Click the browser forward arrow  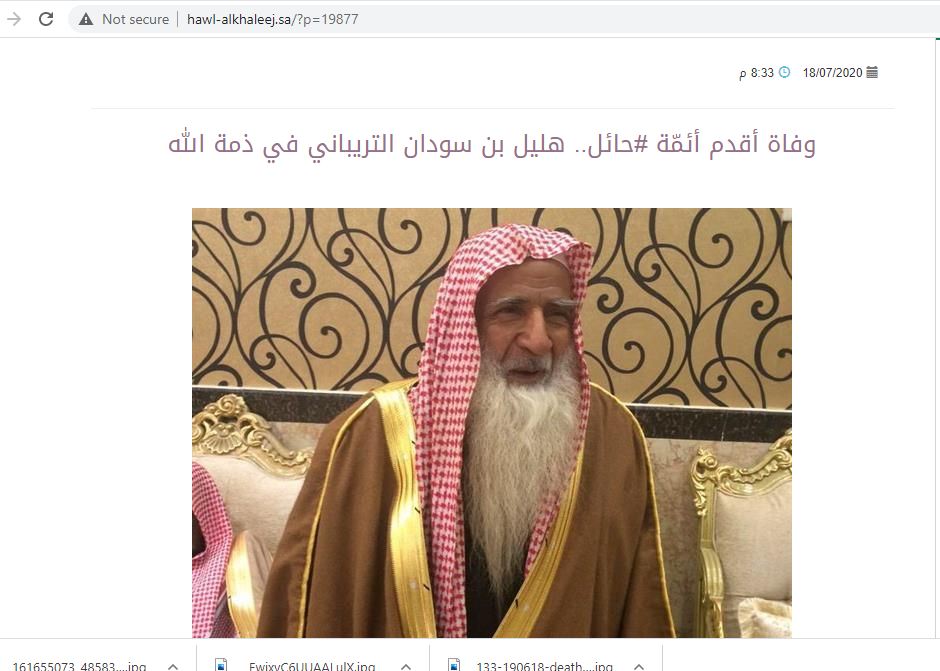pyautogui.click(x=14, y=19)
